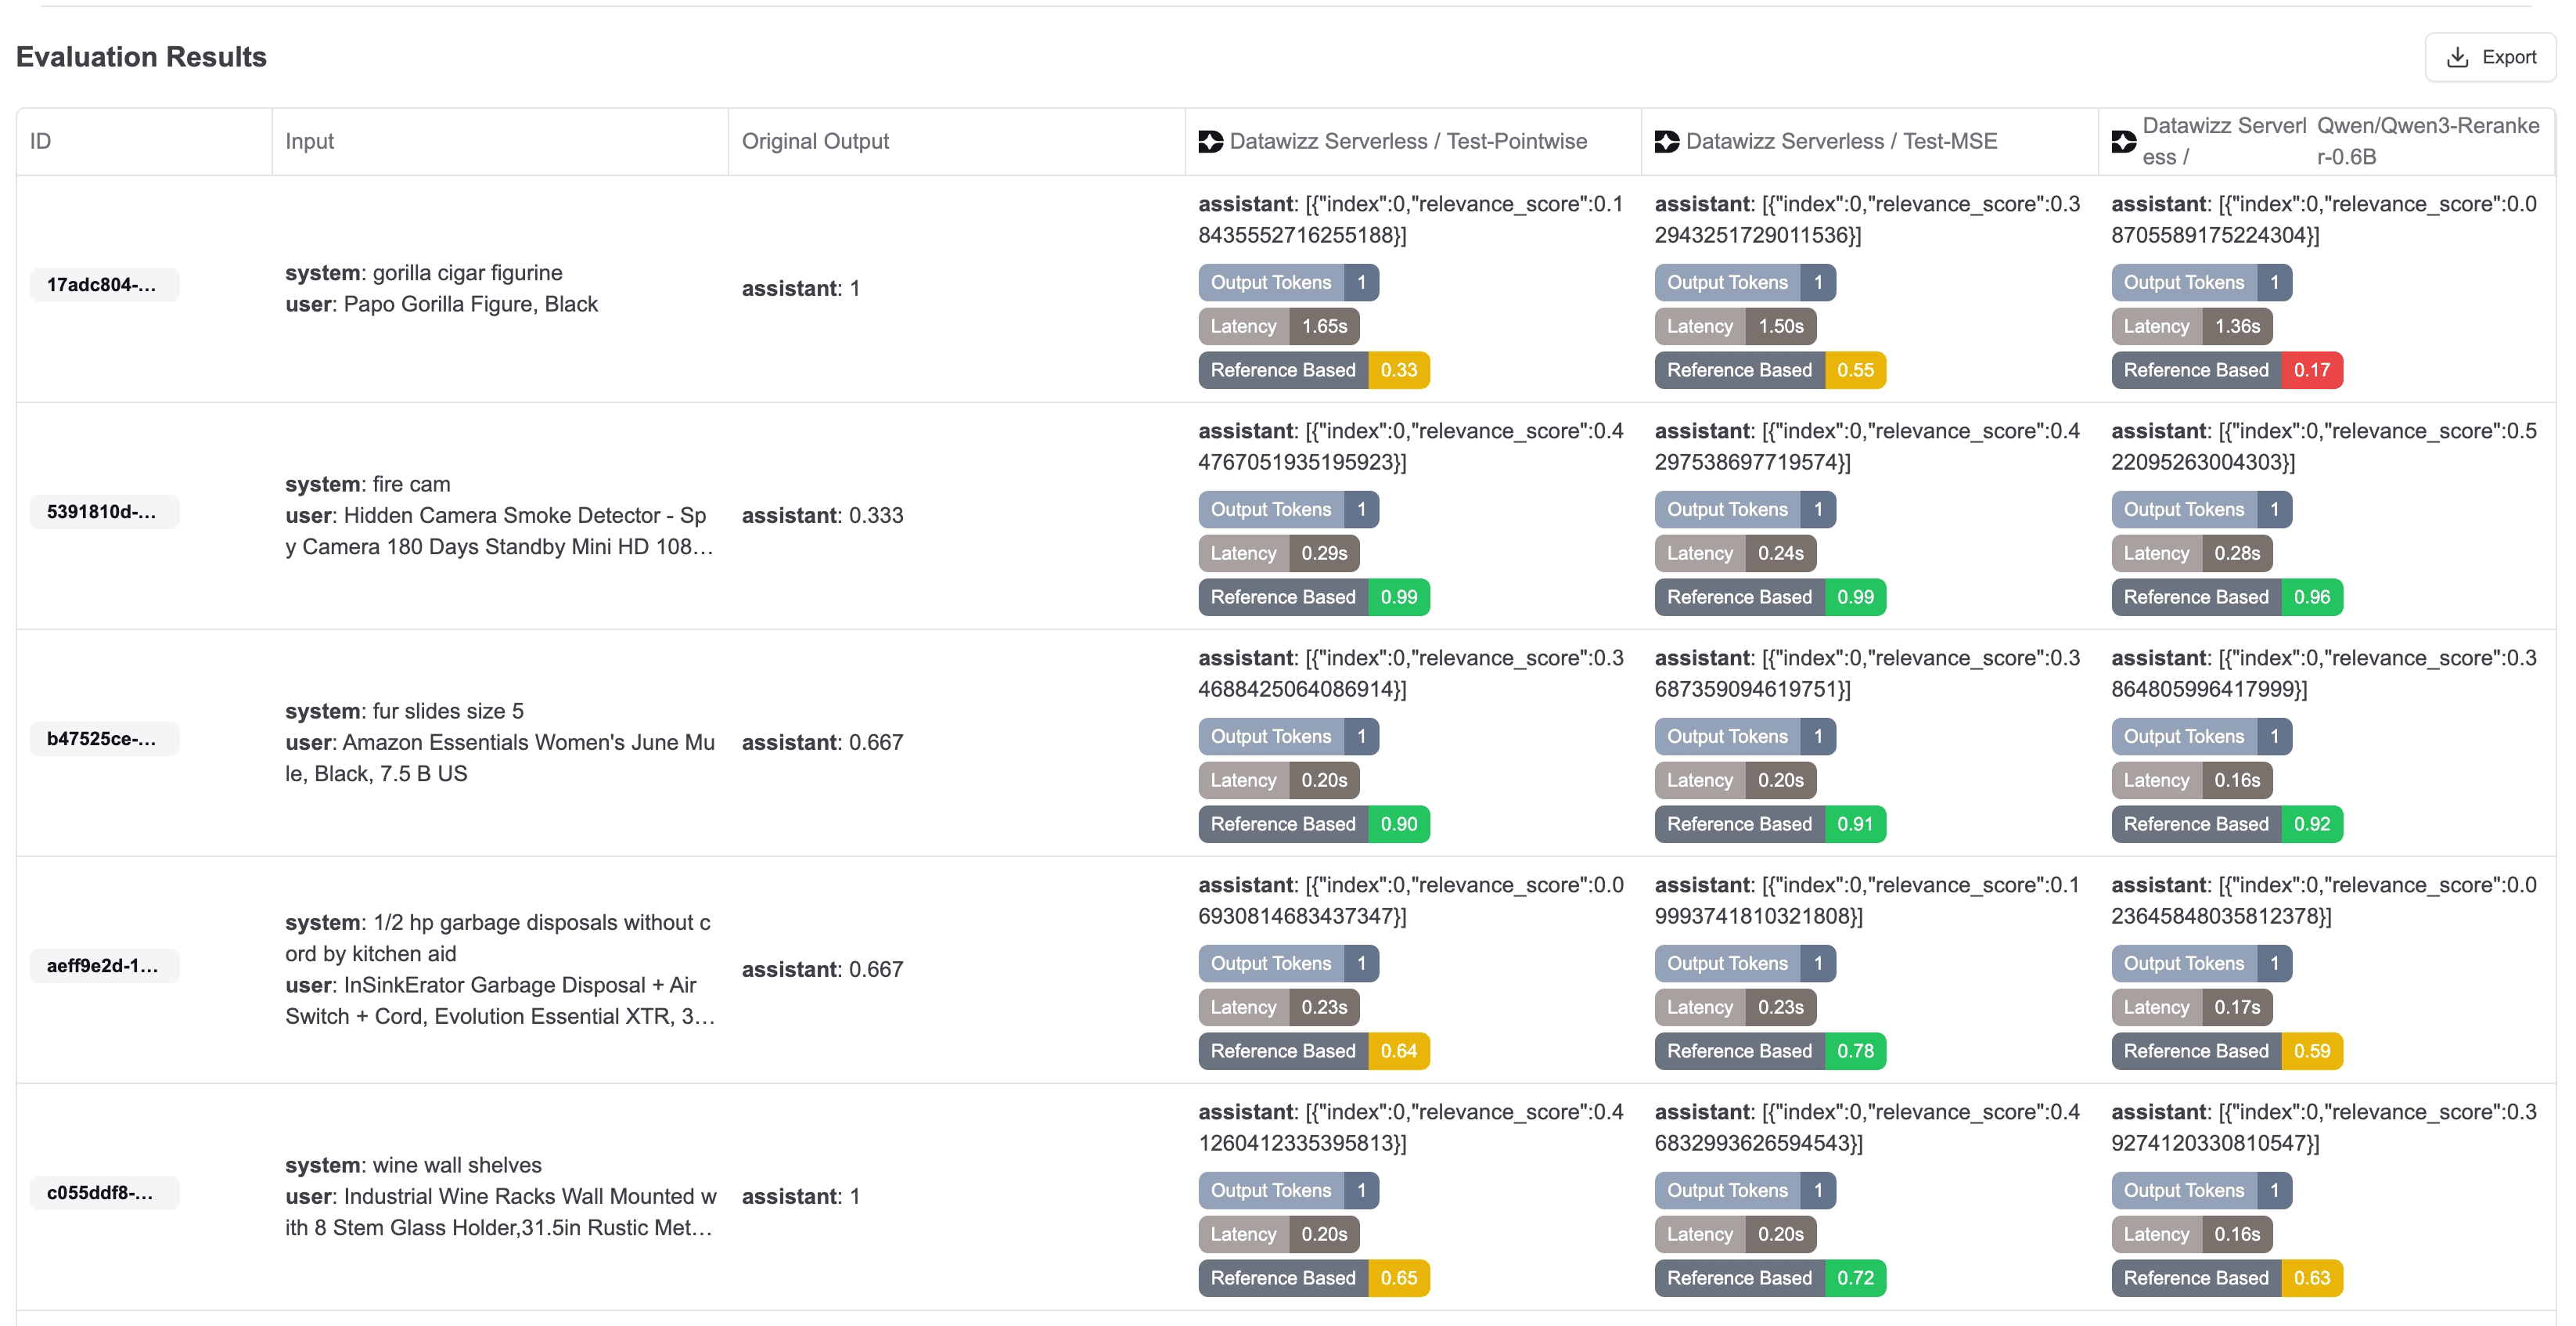Click the 17adc804 ID badge

(x=103, y=285)
